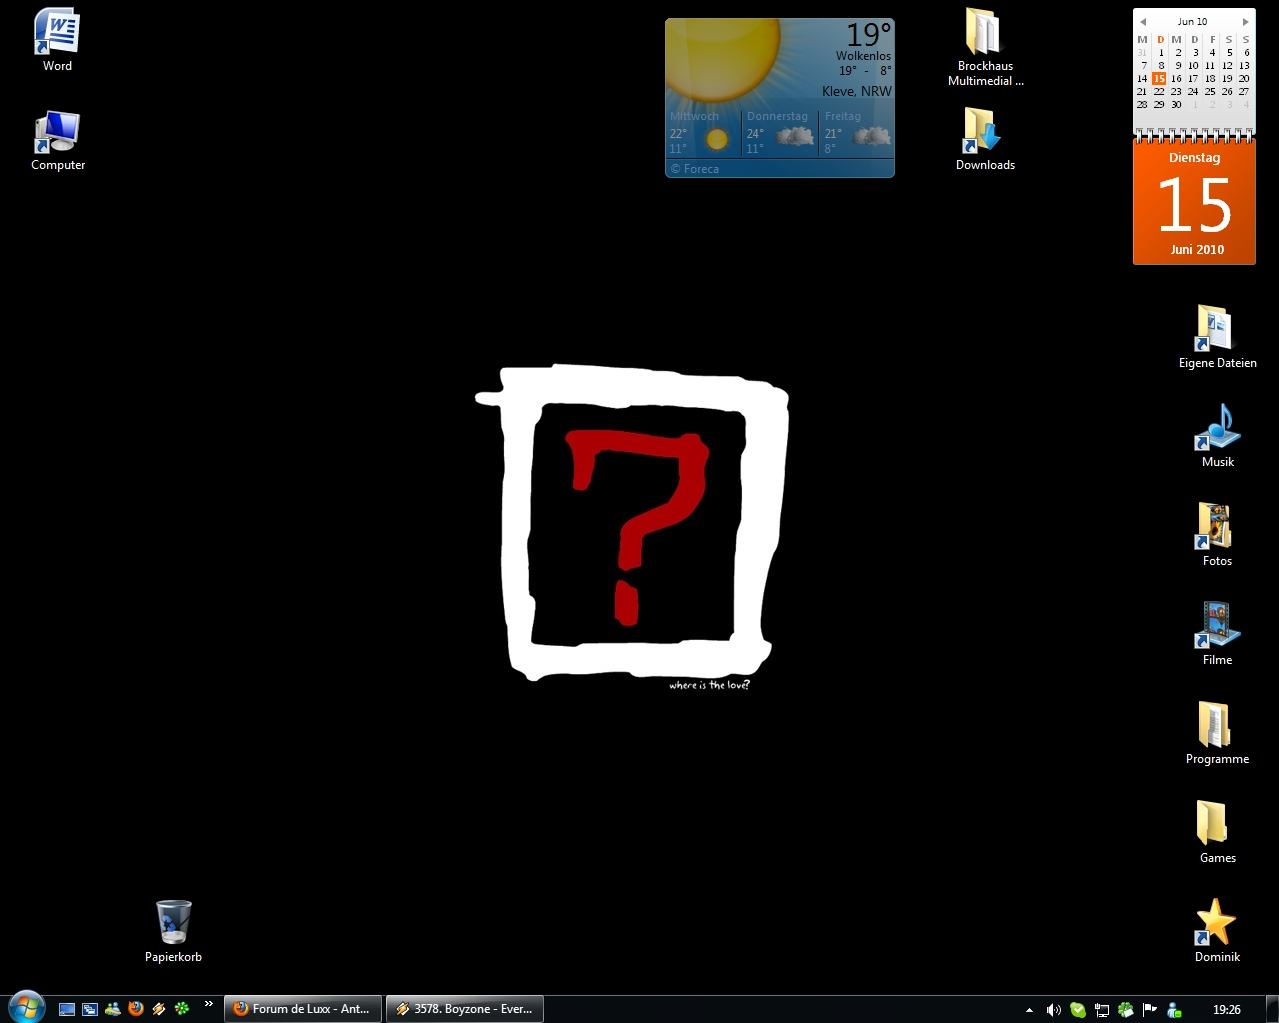Click Show Desktop in quick launch
Image resolution: width=1279 pixels, height=1023 pixels.
click(67, 1009)
